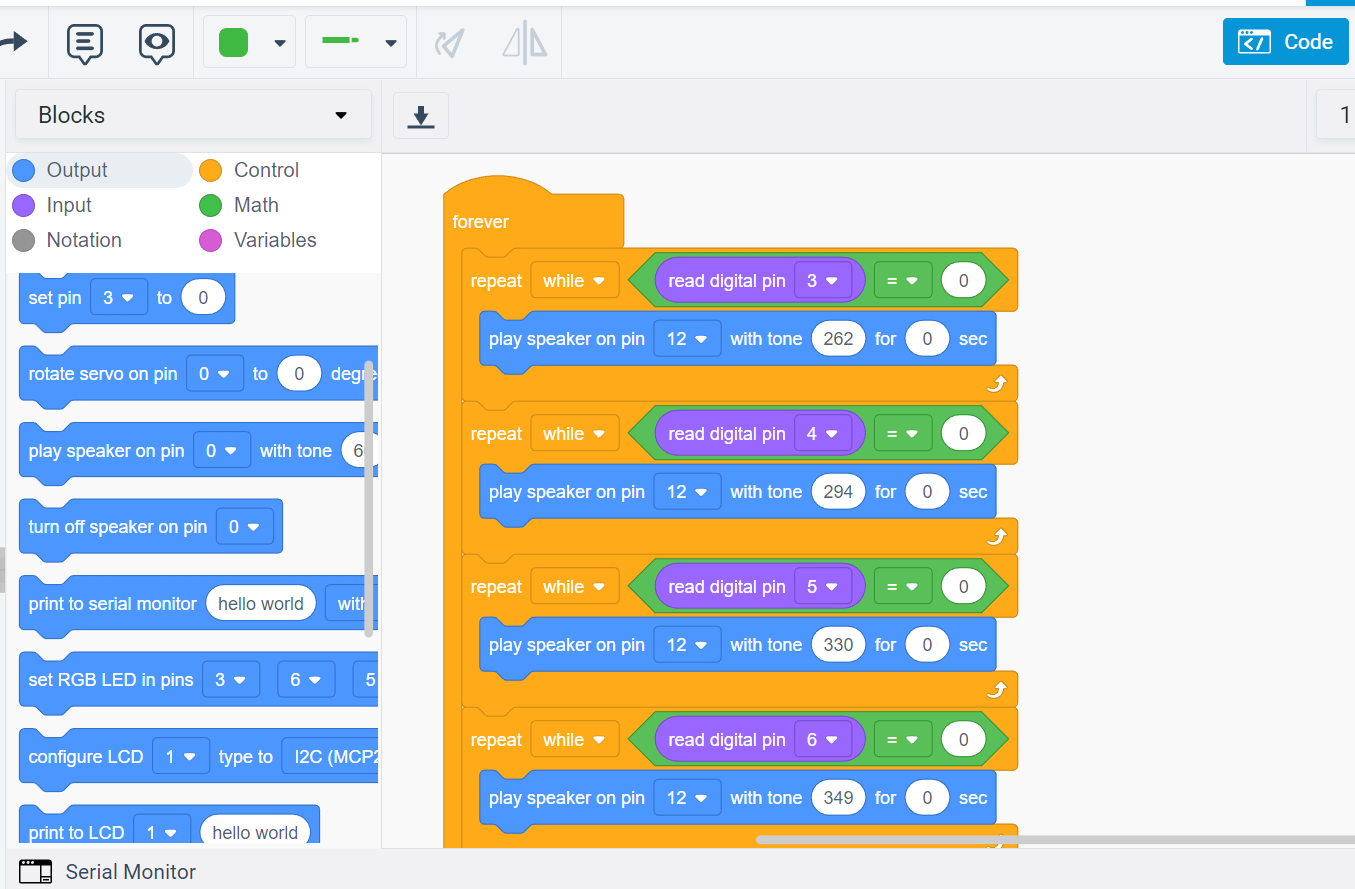
Task: Select the Notation block category
Action: pyautogui.click(x=67, y=240)
